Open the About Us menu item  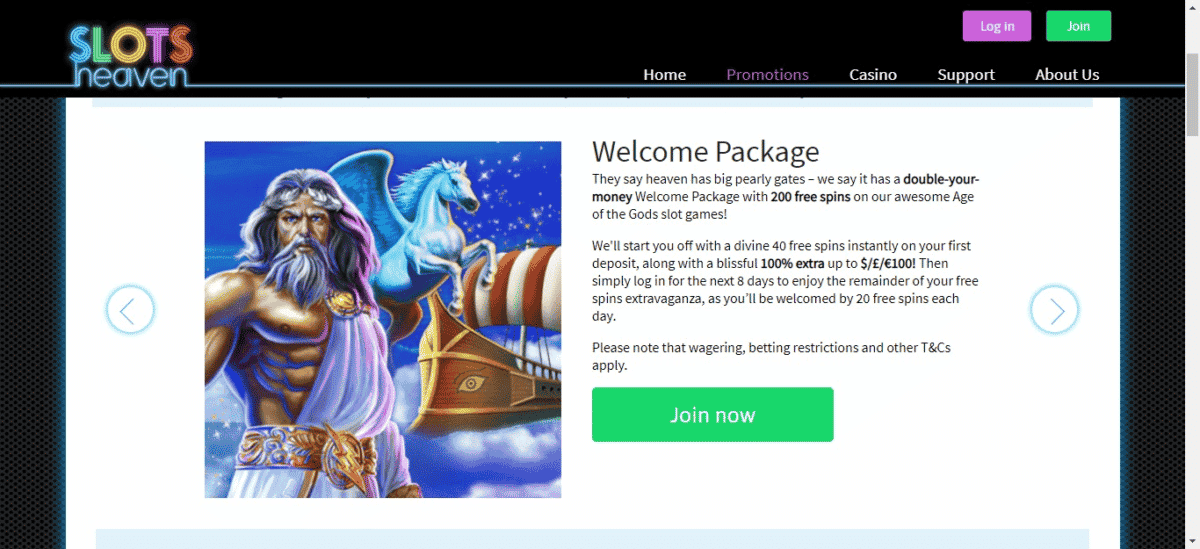pos(1067,74)
